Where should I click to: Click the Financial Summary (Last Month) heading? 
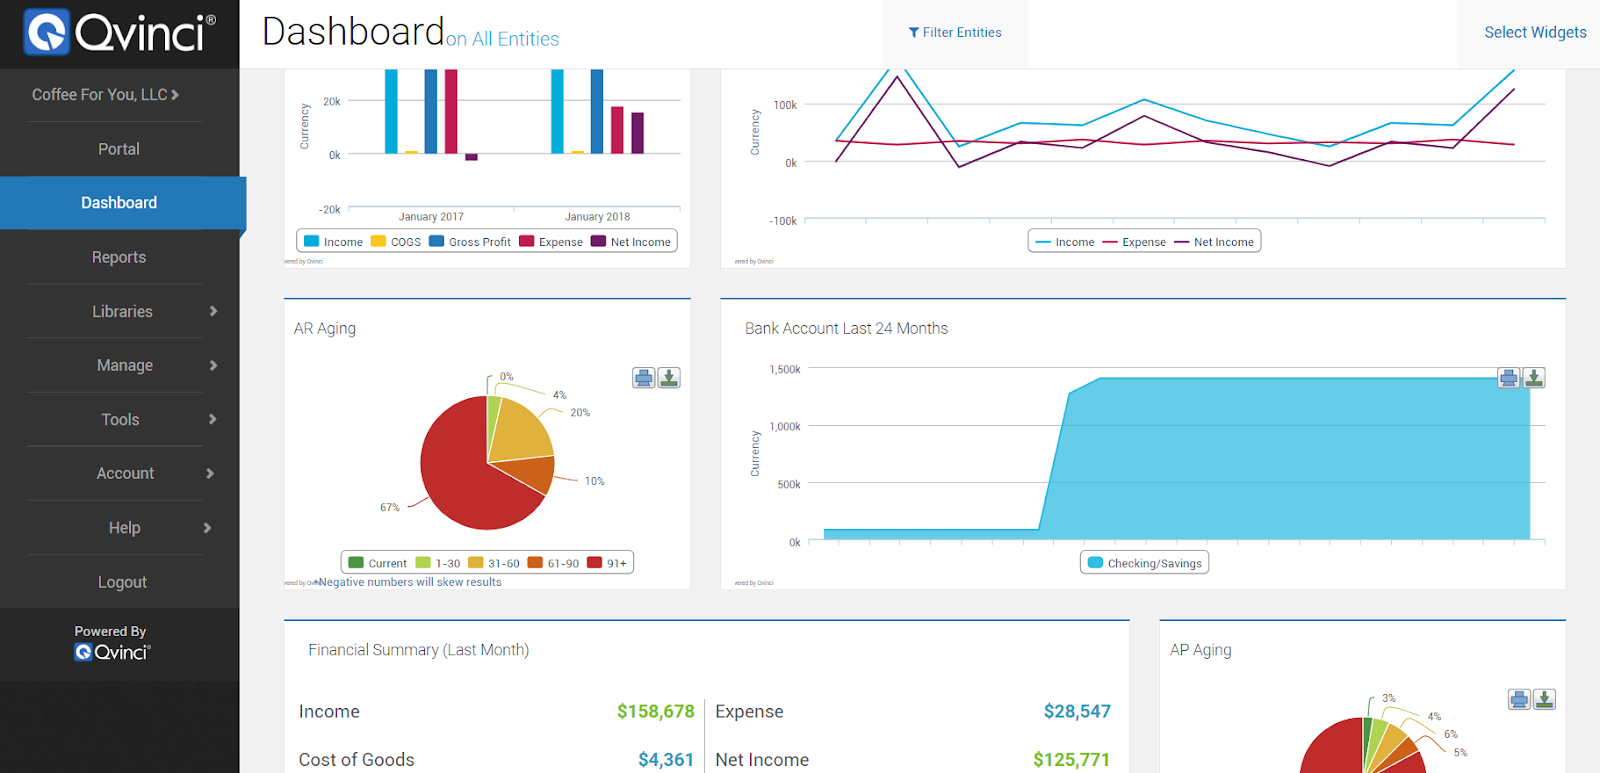pos(419,650)
